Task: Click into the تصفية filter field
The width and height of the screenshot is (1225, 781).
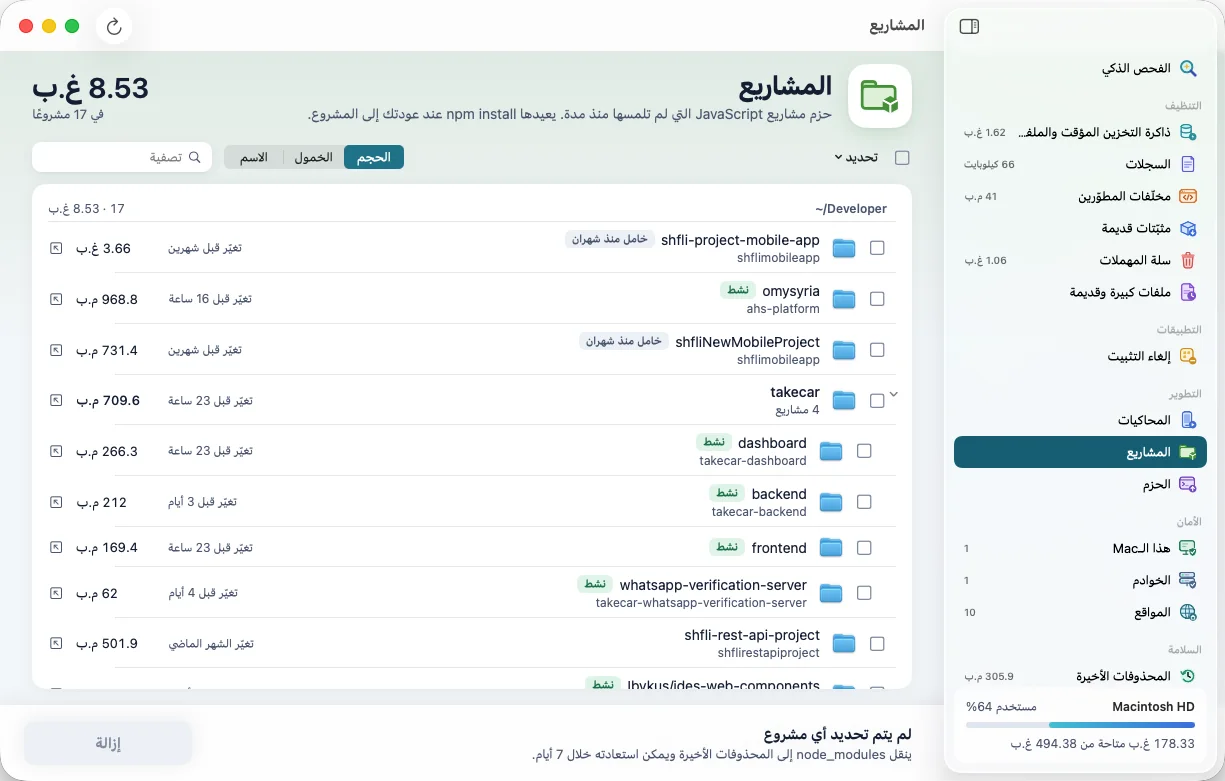Action: (x=122, y=157)
